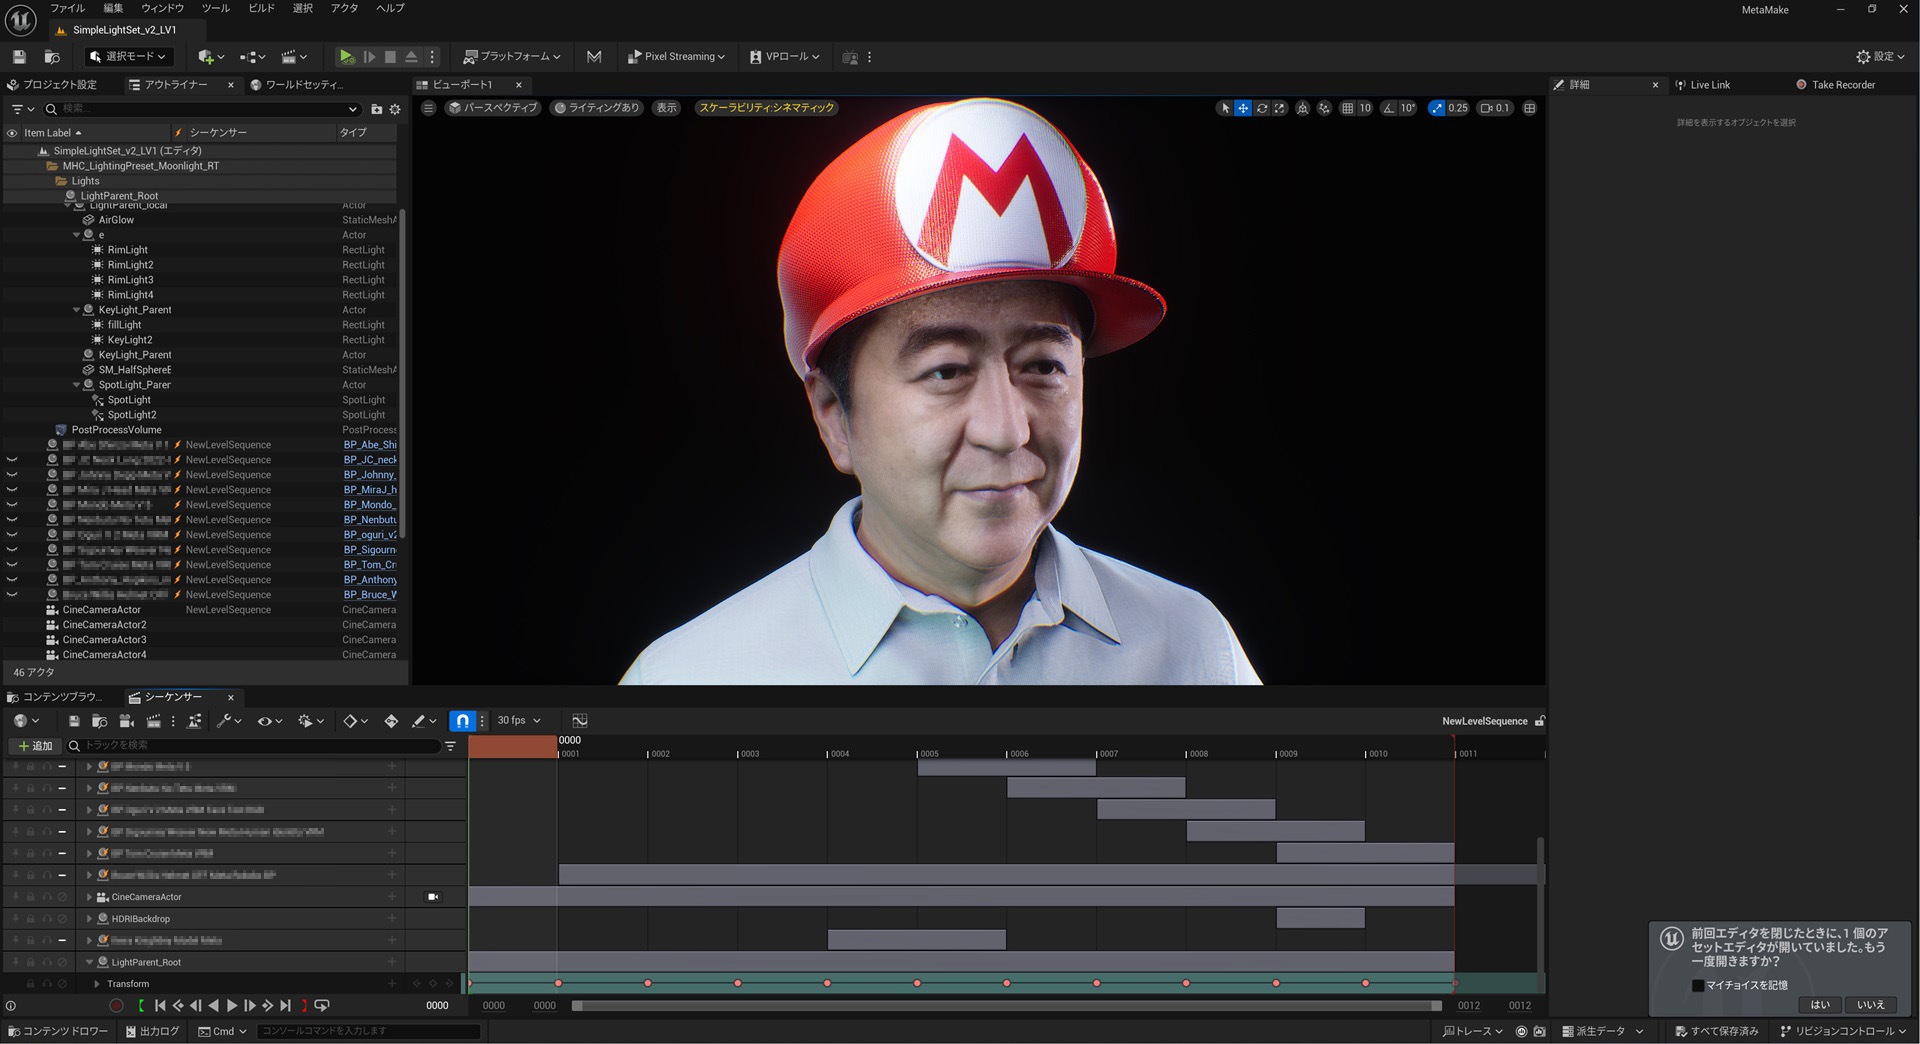Viewport: 1920px width, 1044px height.
Task: Click the camera speed 0.1 control
Action: [x=1495, y=108]
